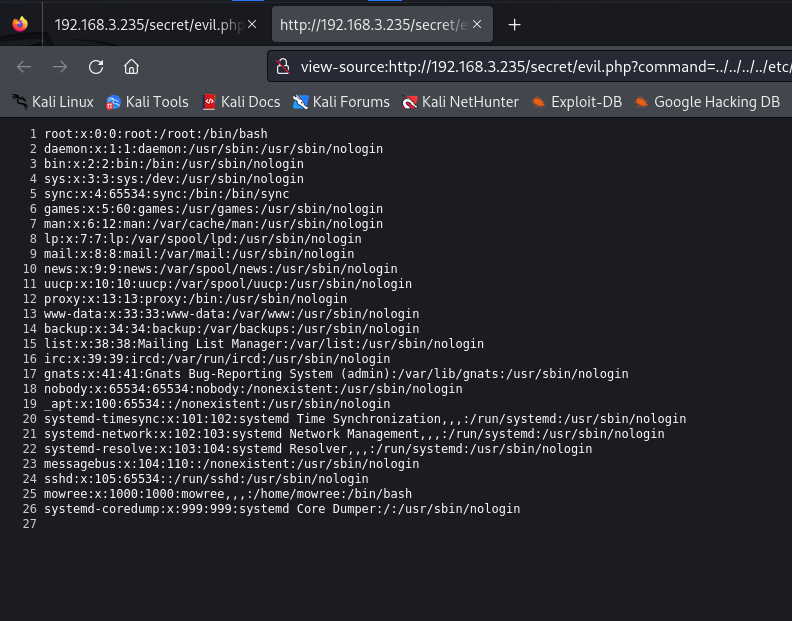Click the irc user entry line
792x621 pixels.
[217, 359]
